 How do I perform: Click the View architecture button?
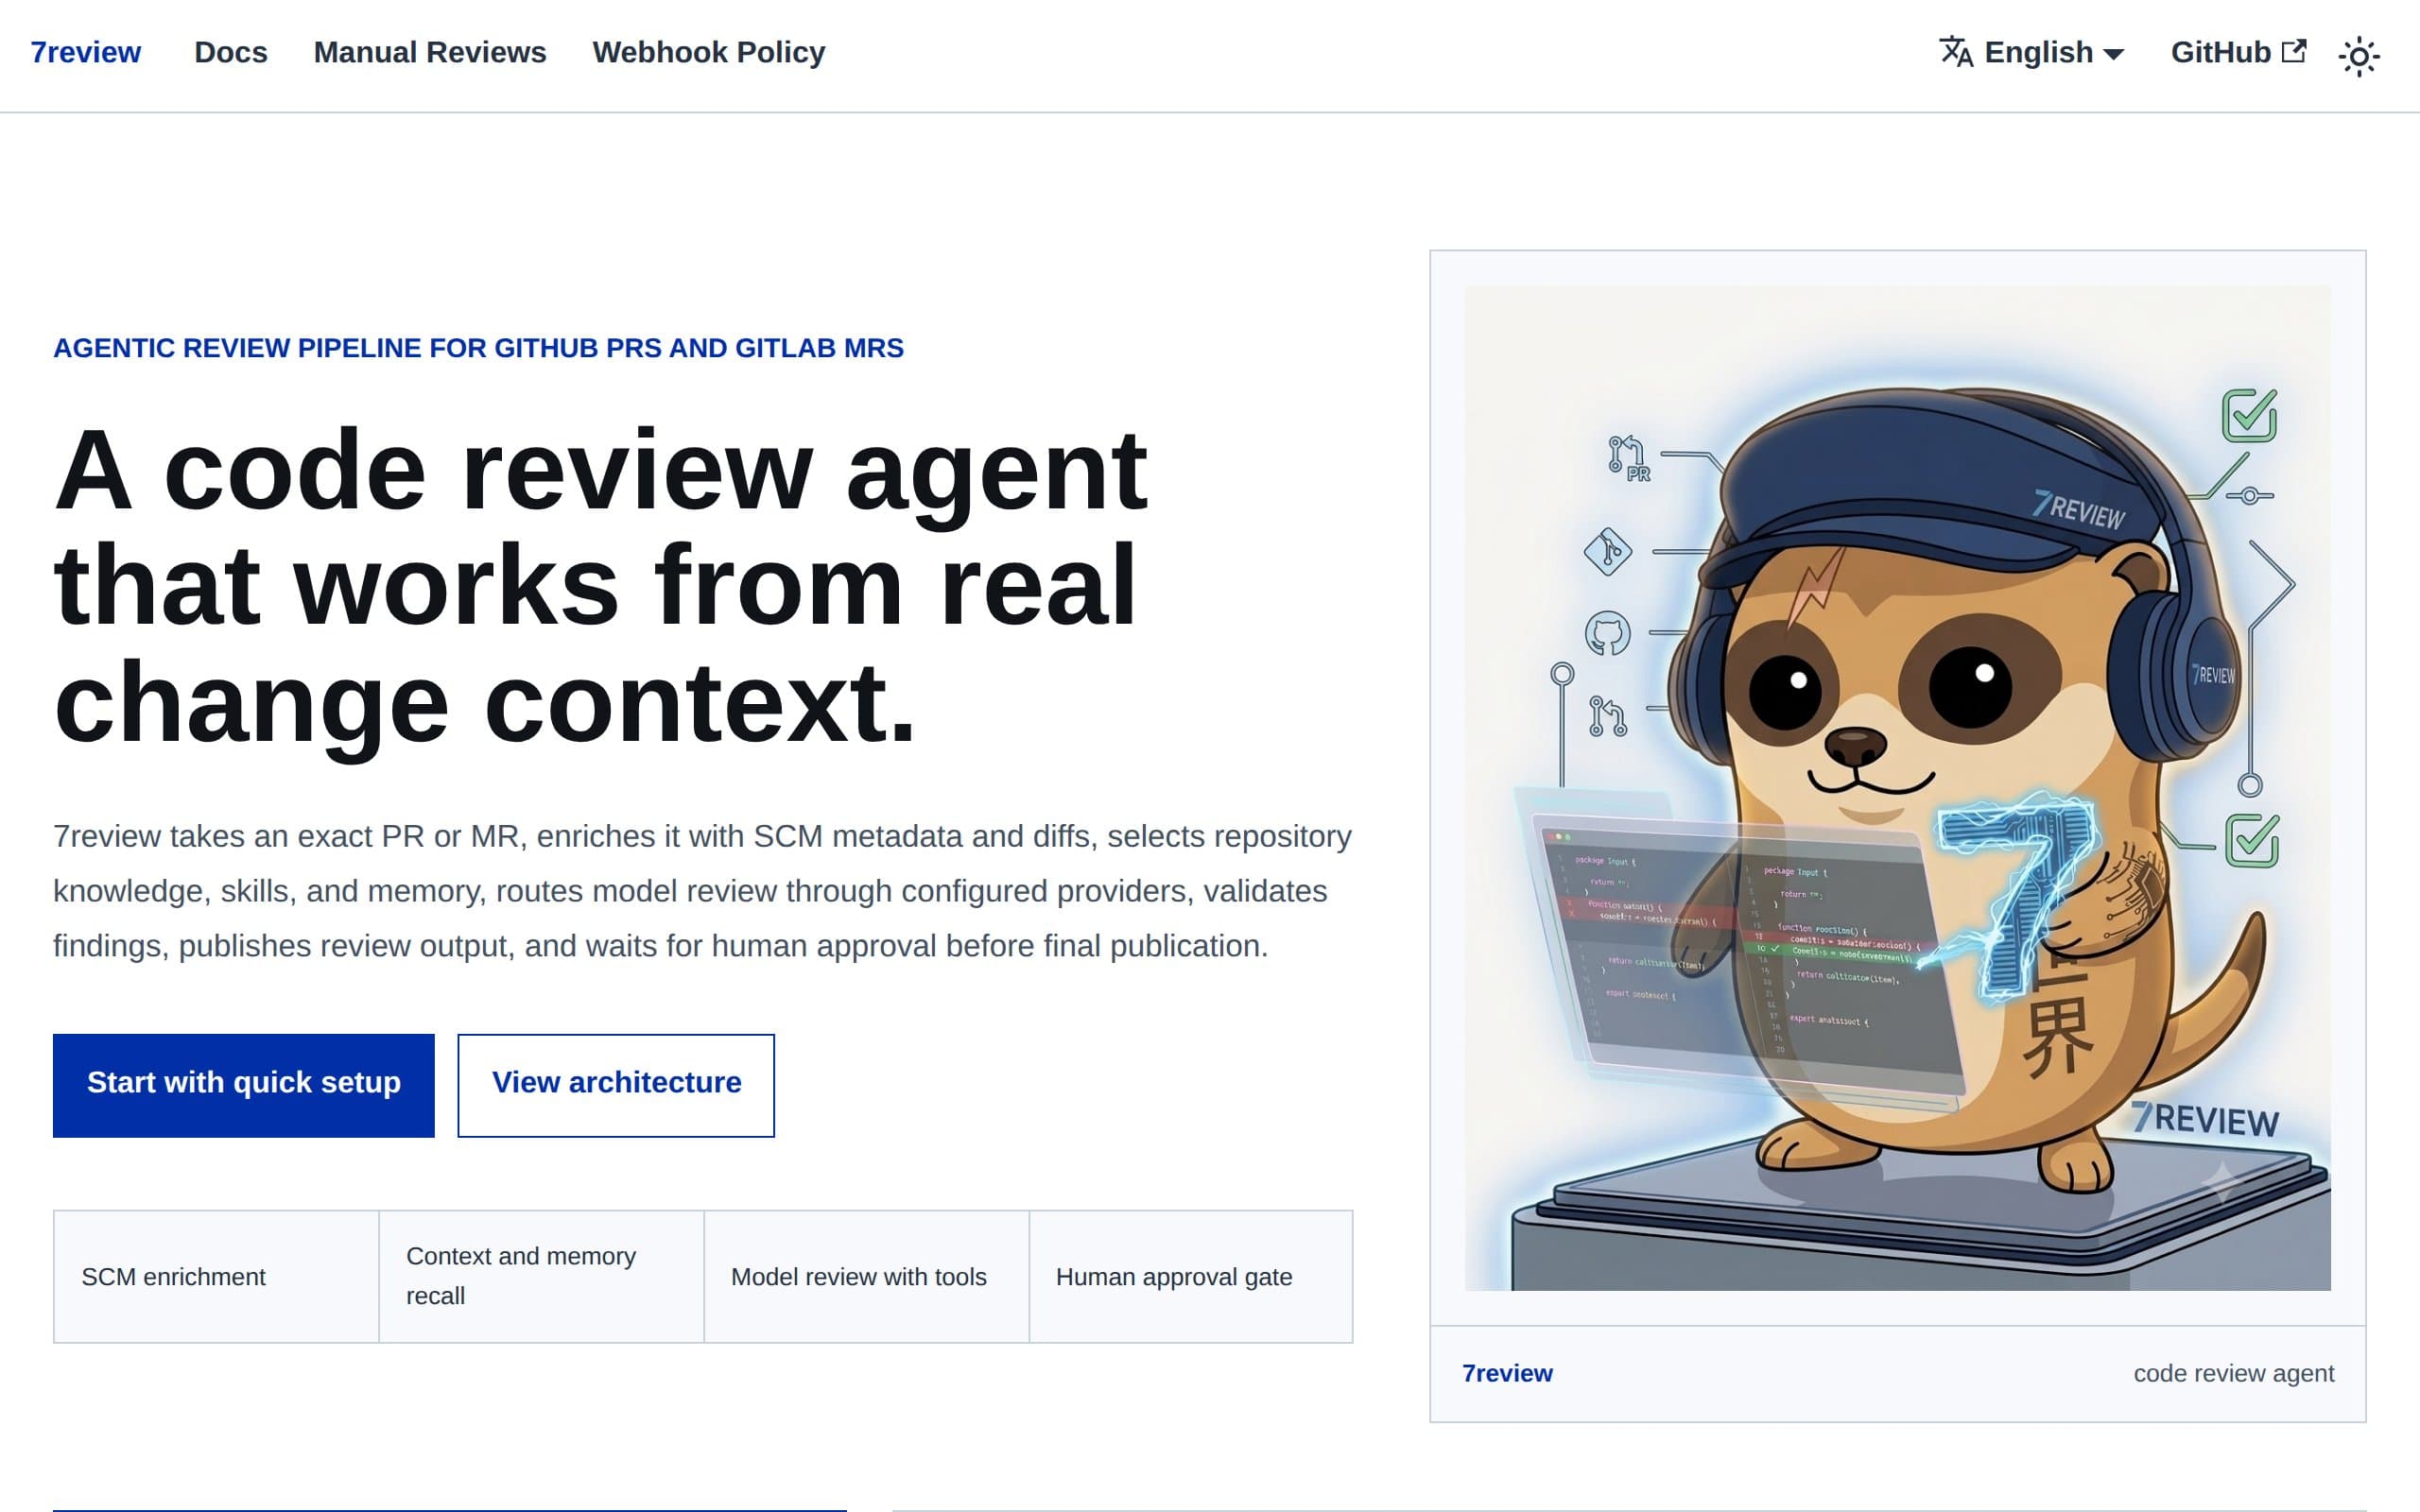(616, 1085)
